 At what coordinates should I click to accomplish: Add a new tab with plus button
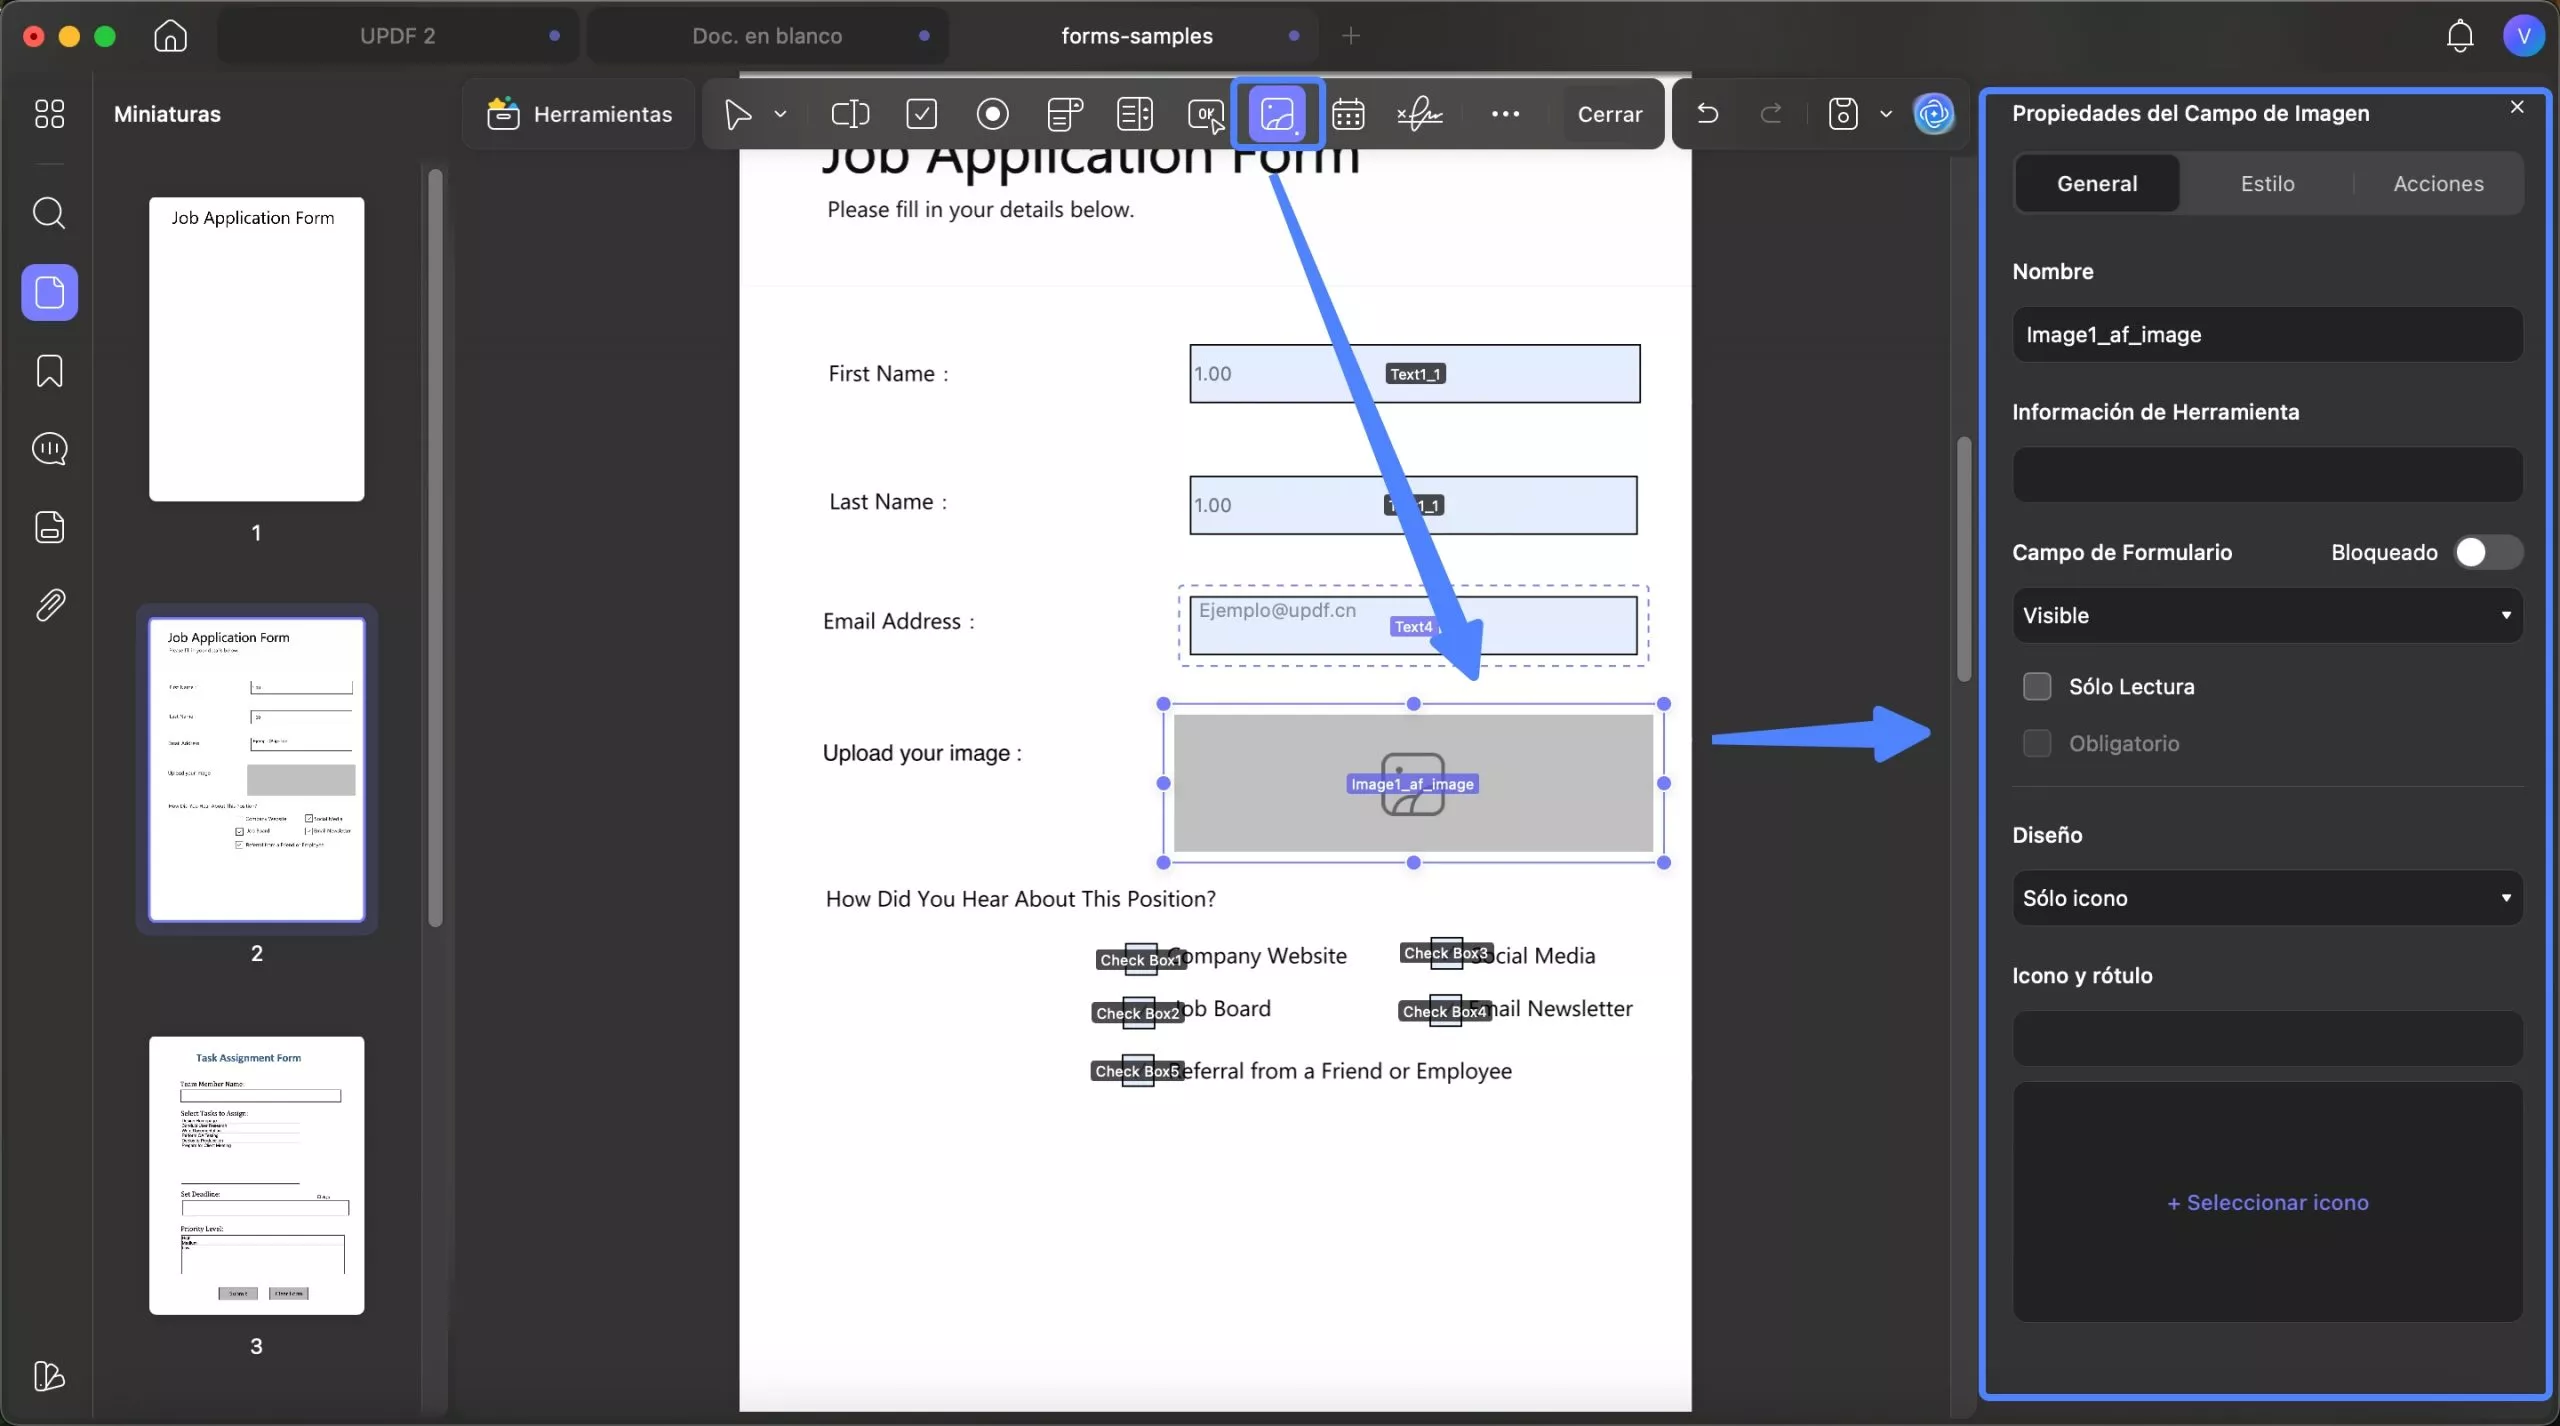click(1351, 36)
